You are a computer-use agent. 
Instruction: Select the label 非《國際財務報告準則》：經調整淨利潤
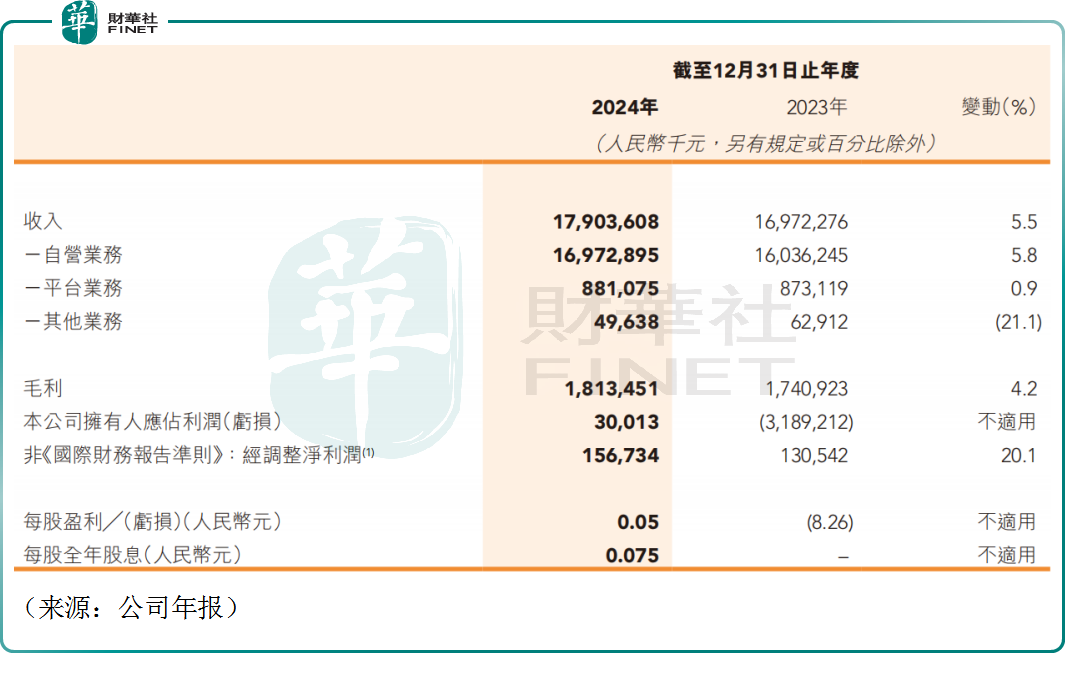tap(198, 455)
